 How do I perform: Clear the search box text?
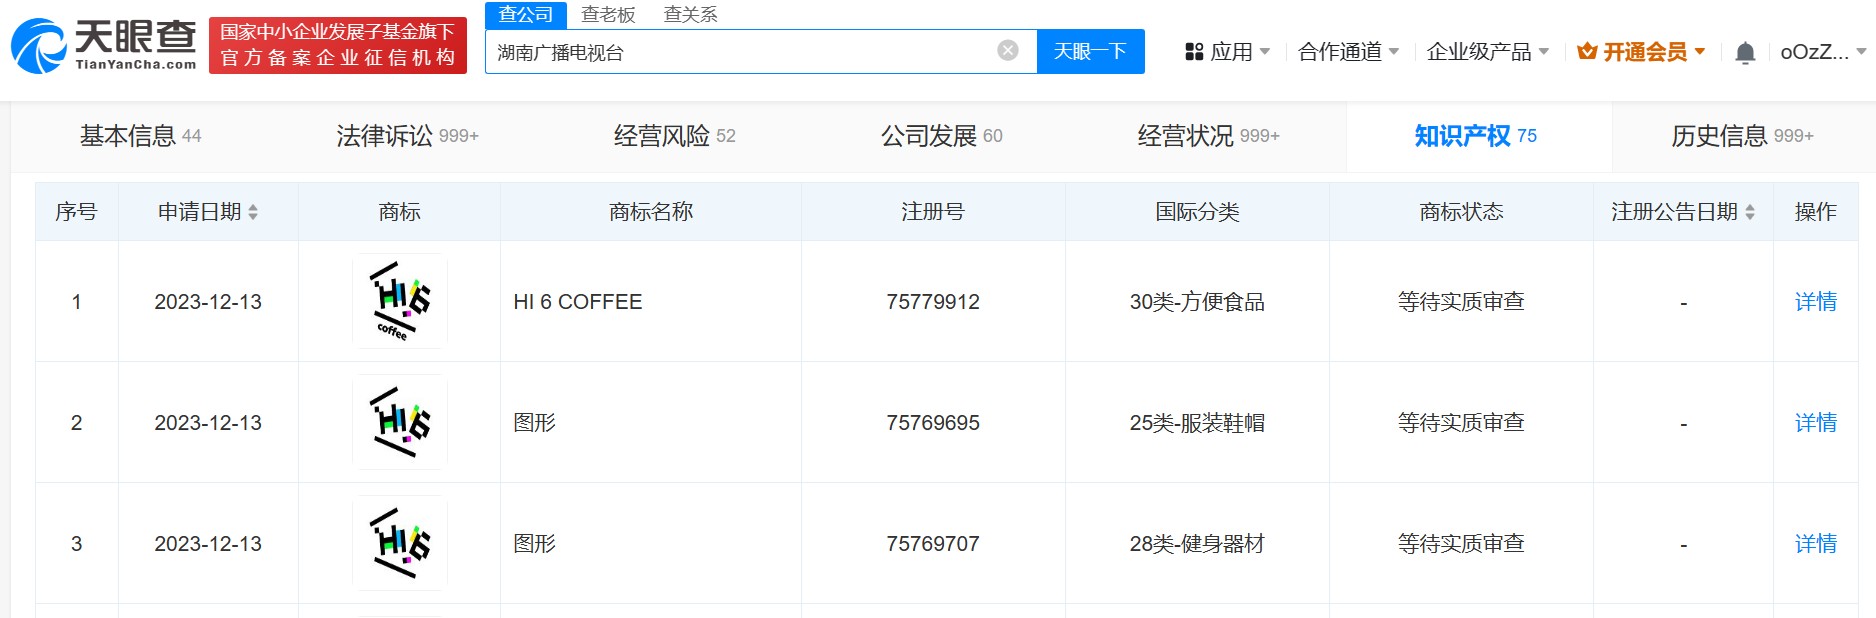click(x=1008, y=51)
